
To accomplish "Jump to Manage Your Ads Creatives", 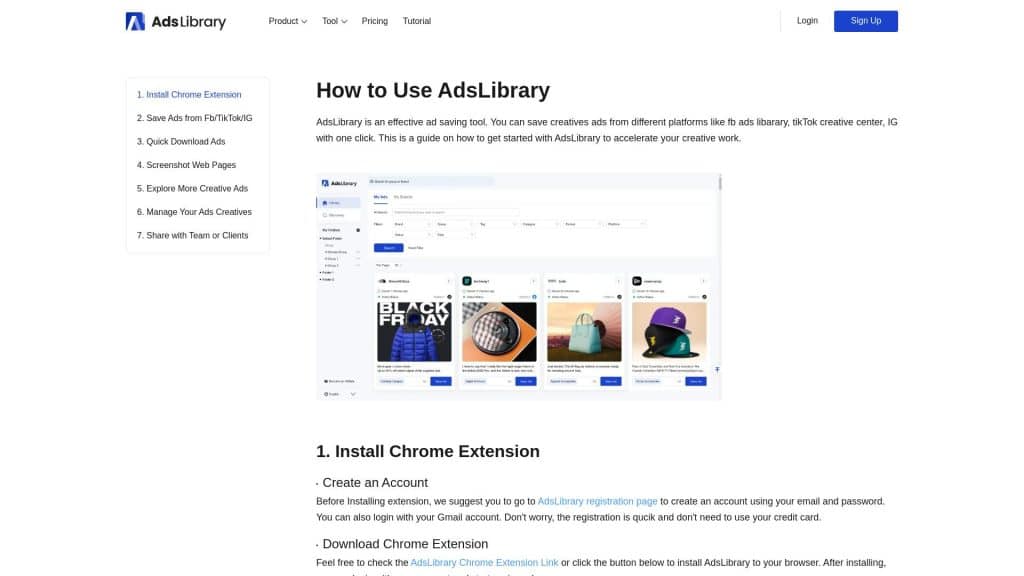I will [194, 212].
